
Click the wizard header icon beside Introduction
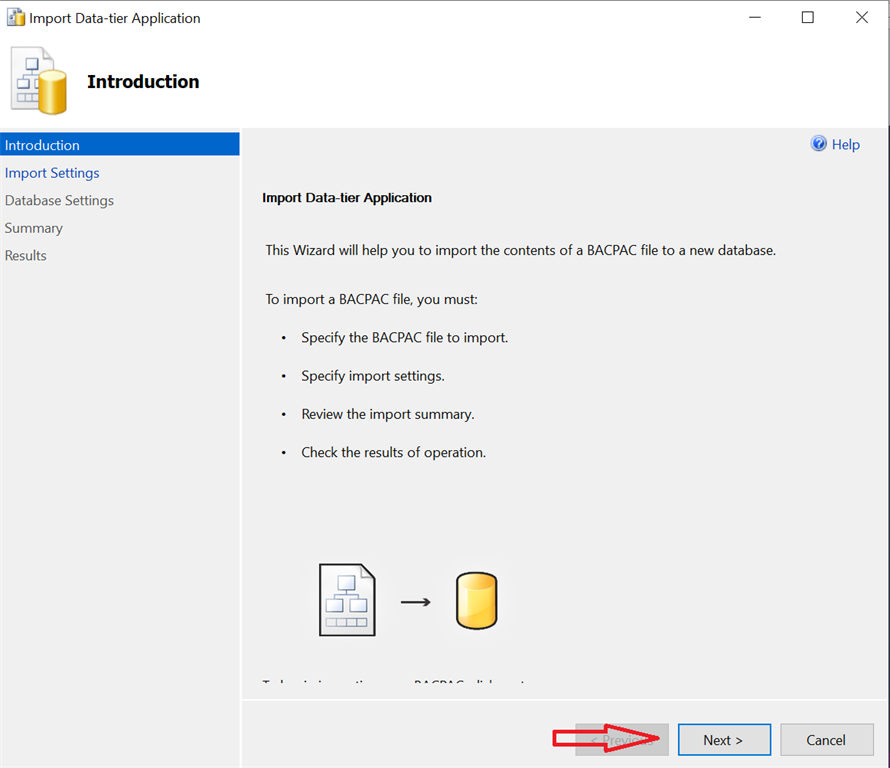point(39,82)
